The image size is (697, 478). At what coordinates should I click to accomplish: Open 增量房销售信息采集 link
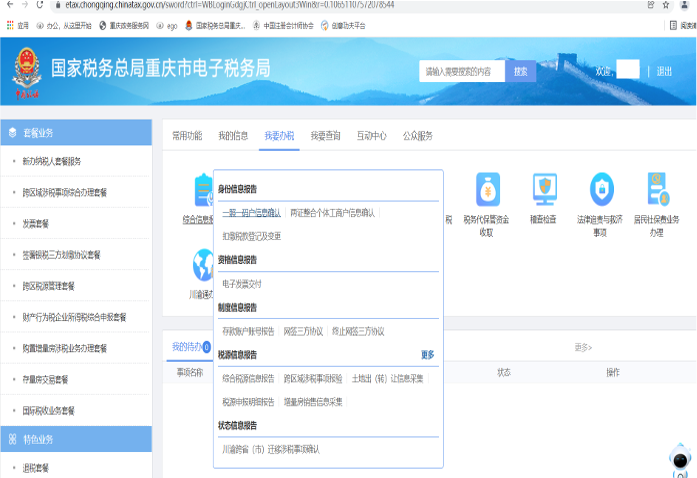click(x=313, y=402)
